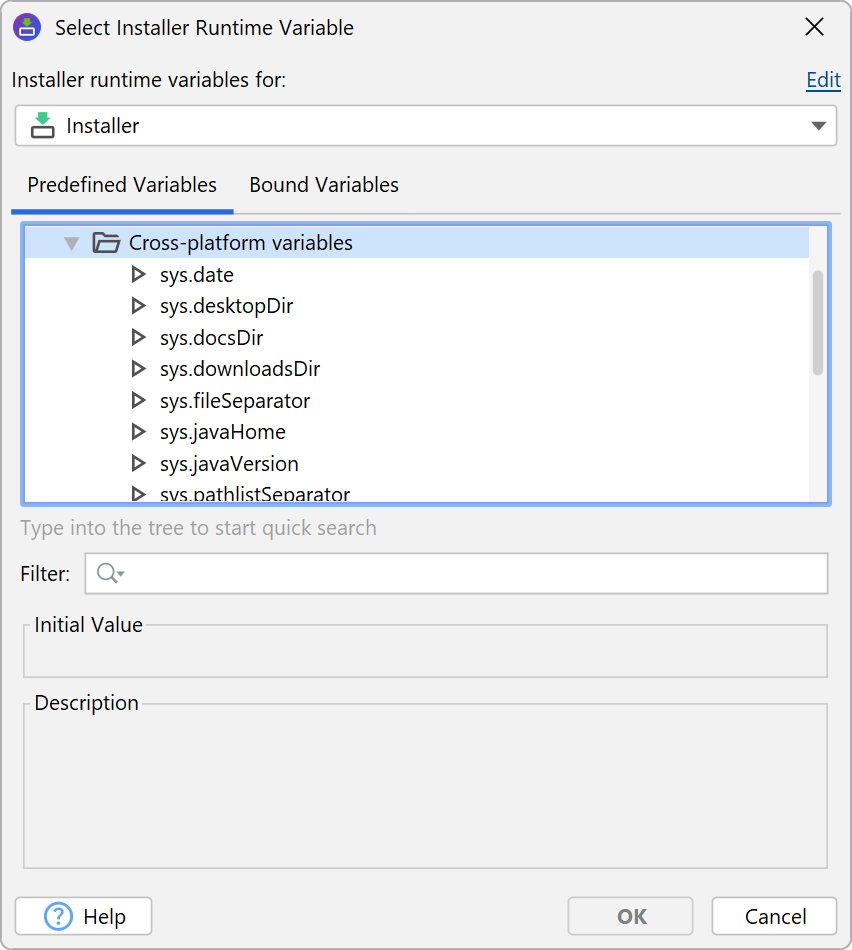Image resolution: width=852 pixels, height=950 pixels.
Task: Expand the sys.date variable node
Action: coord(139,275)
